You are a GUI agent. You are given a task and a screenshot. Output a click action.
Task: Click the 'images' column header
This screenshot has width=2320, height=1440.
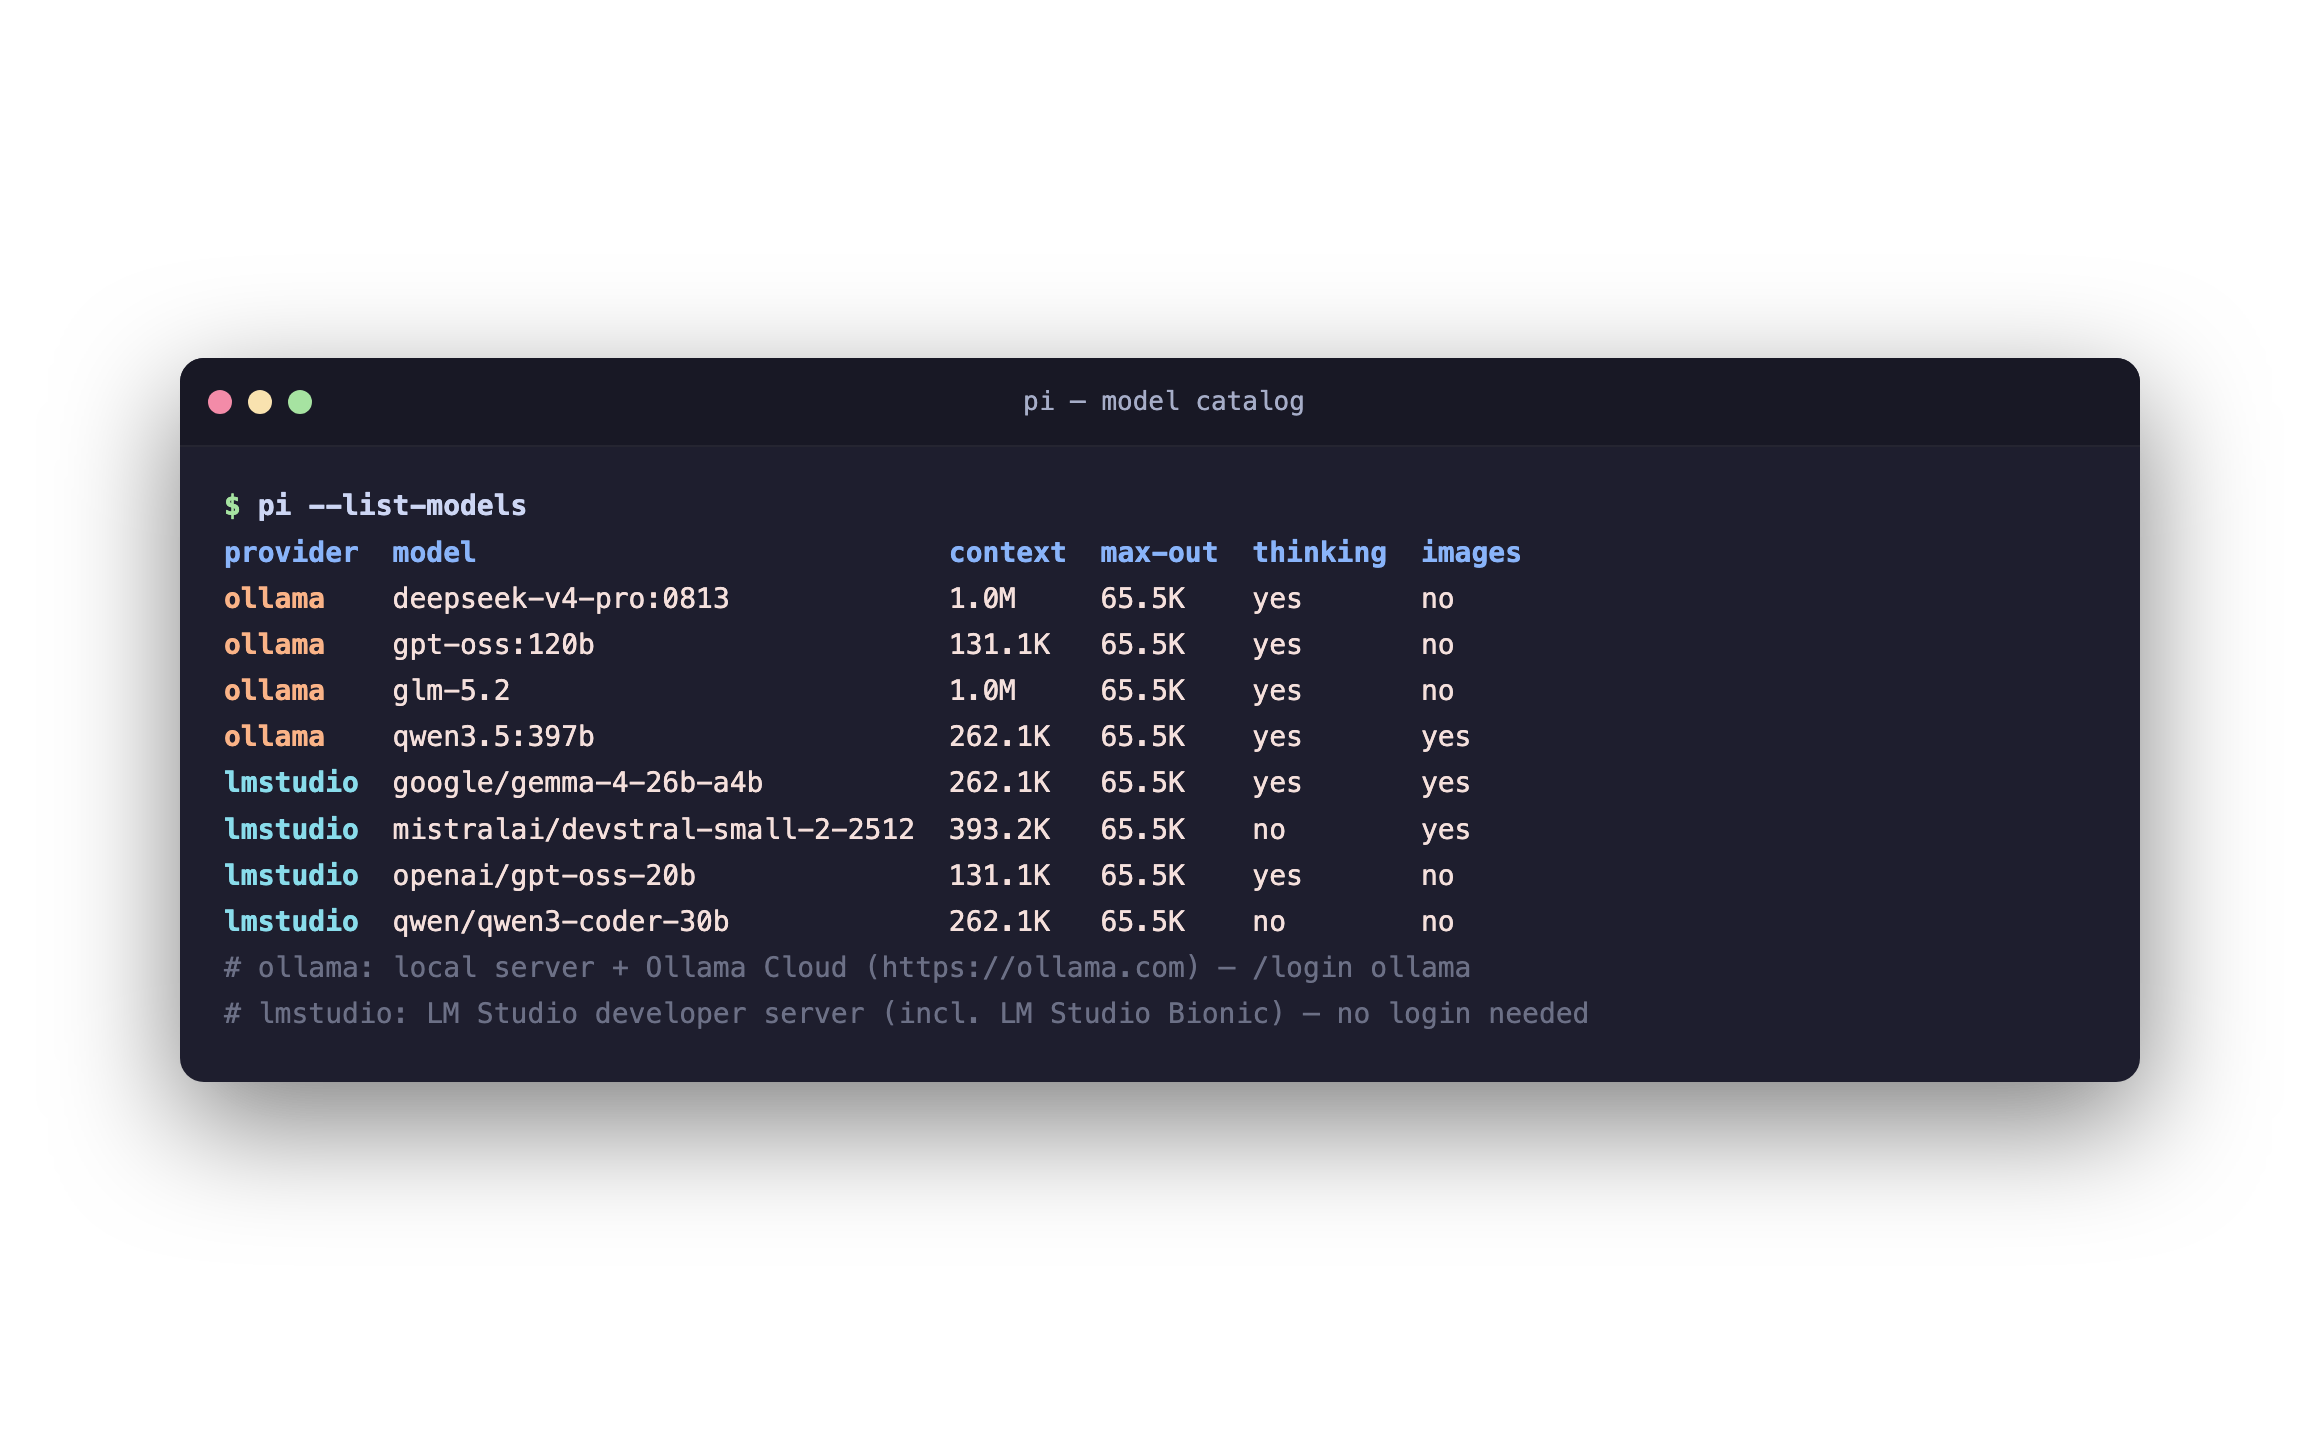click(x=1471, y=553)
